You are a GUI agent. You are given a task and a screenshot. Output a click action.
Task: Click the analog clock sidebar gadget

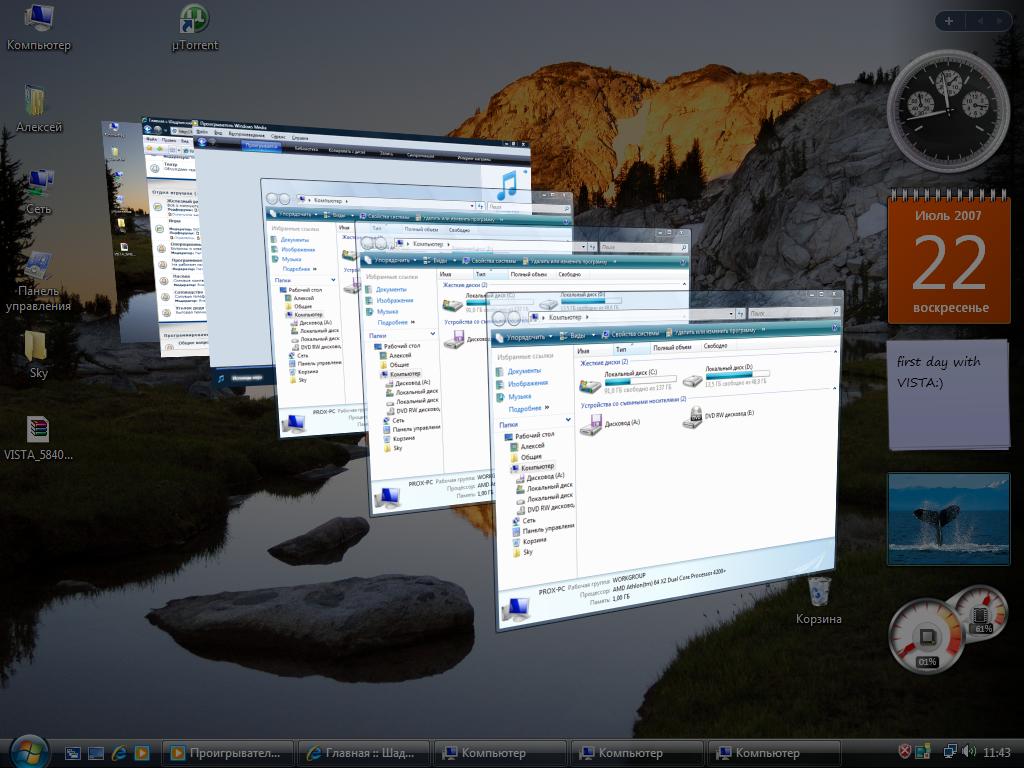pos(948,111)
